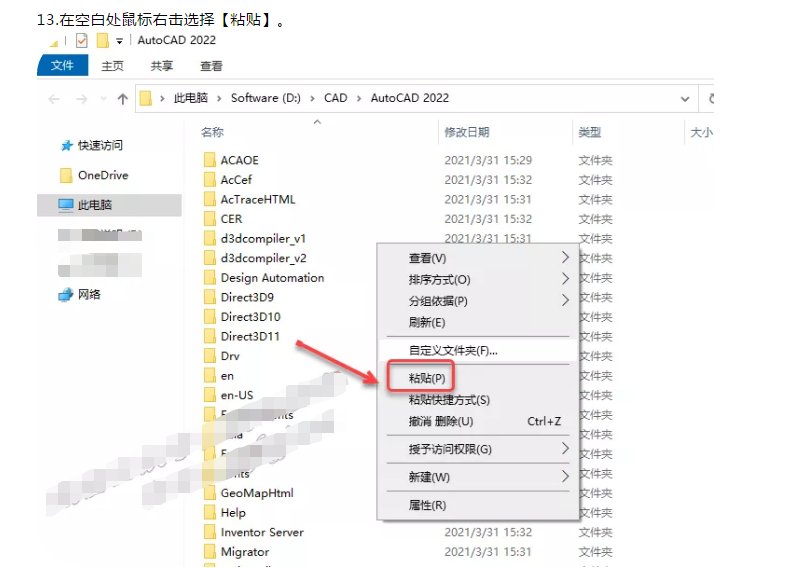Click the folder icon in address bar
808x568 pixels.
146,98
